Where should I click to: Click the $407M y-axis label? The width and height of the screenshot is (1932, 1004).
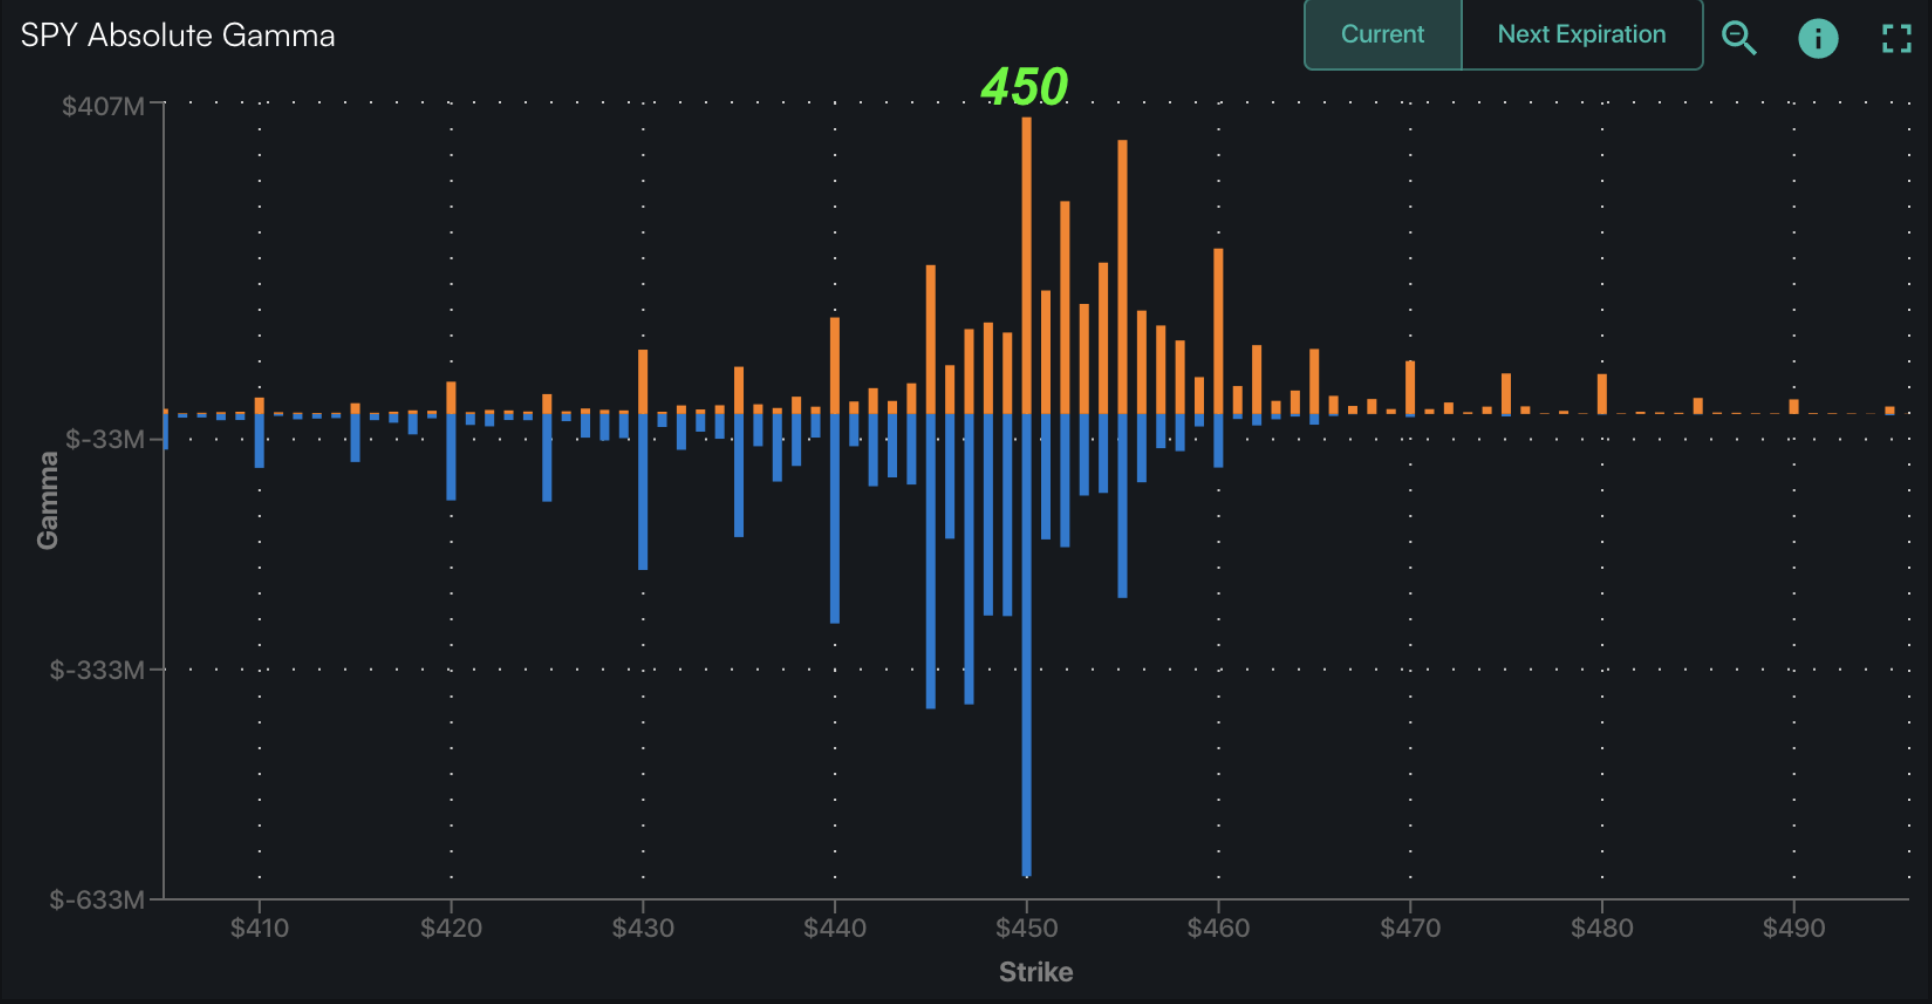[103, 106]
